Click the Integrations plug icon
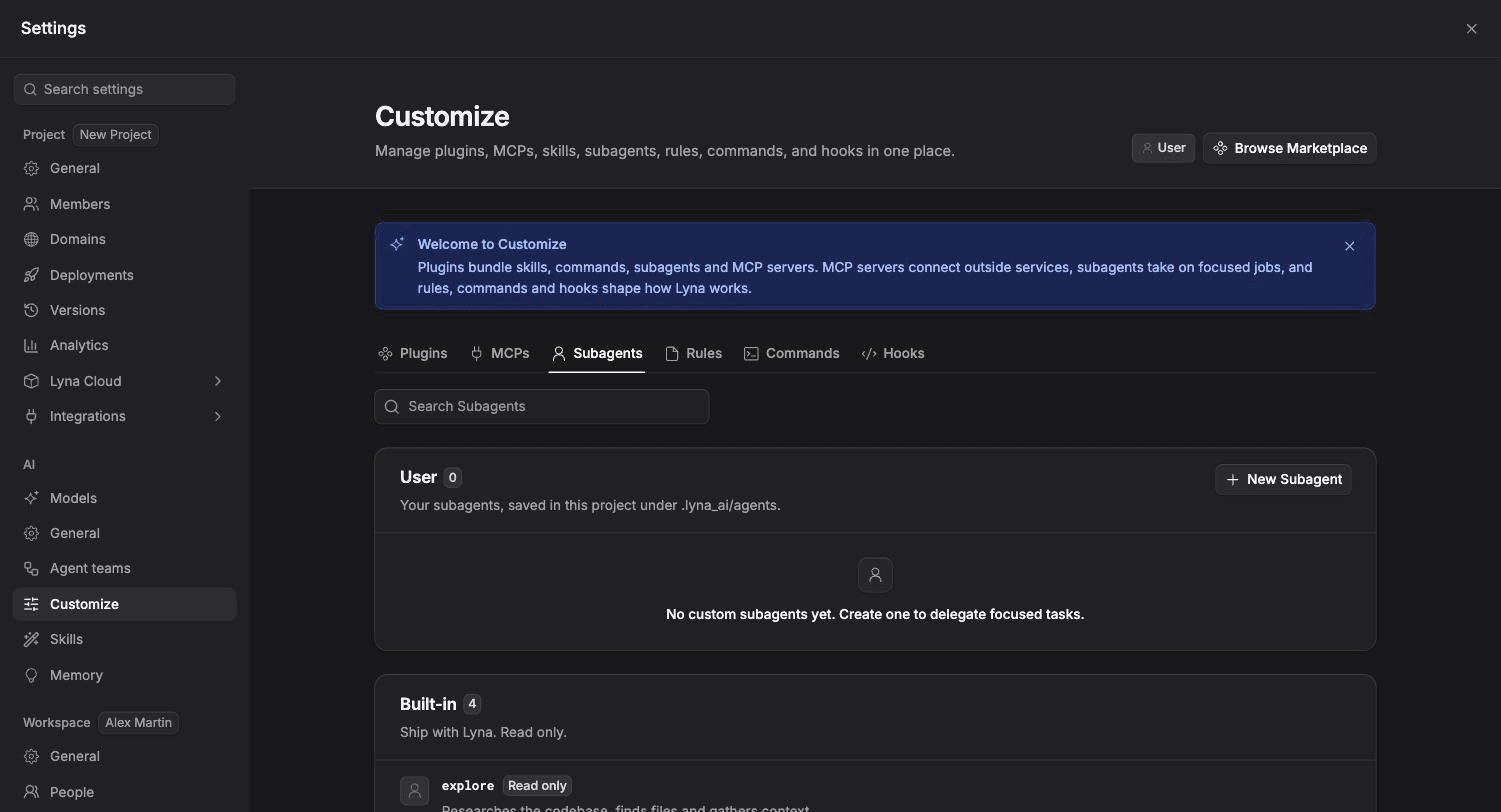This screenshot has width=1501, height=812. [x=31, y=416]
